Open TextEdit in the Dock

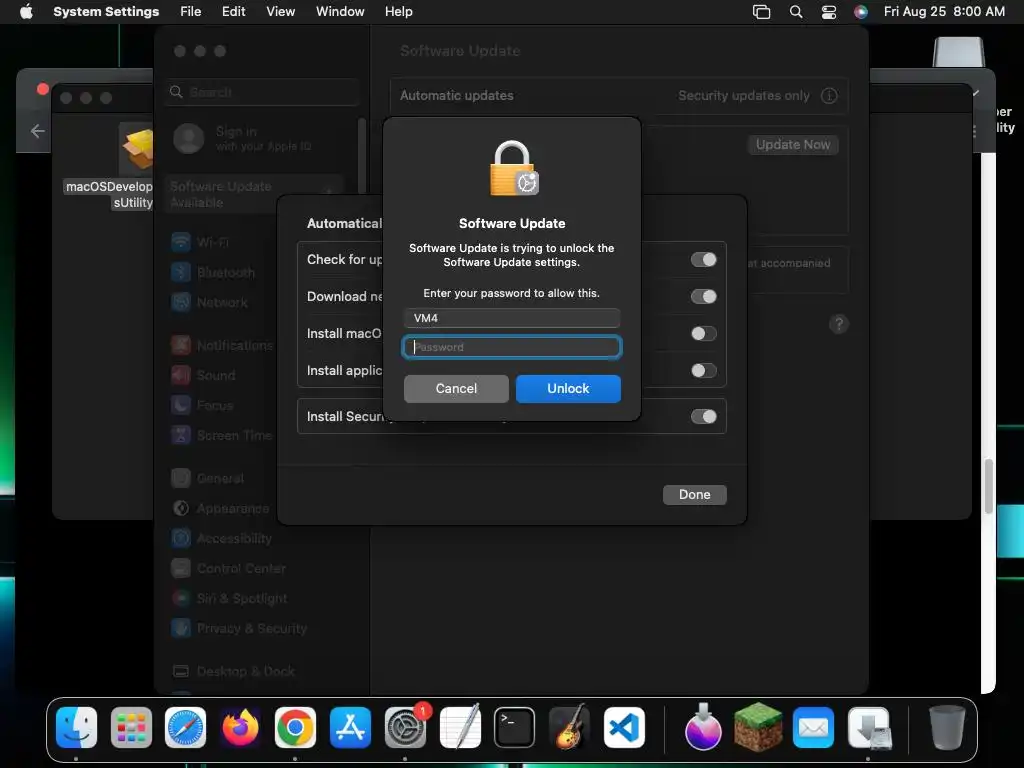pos(460,728)
